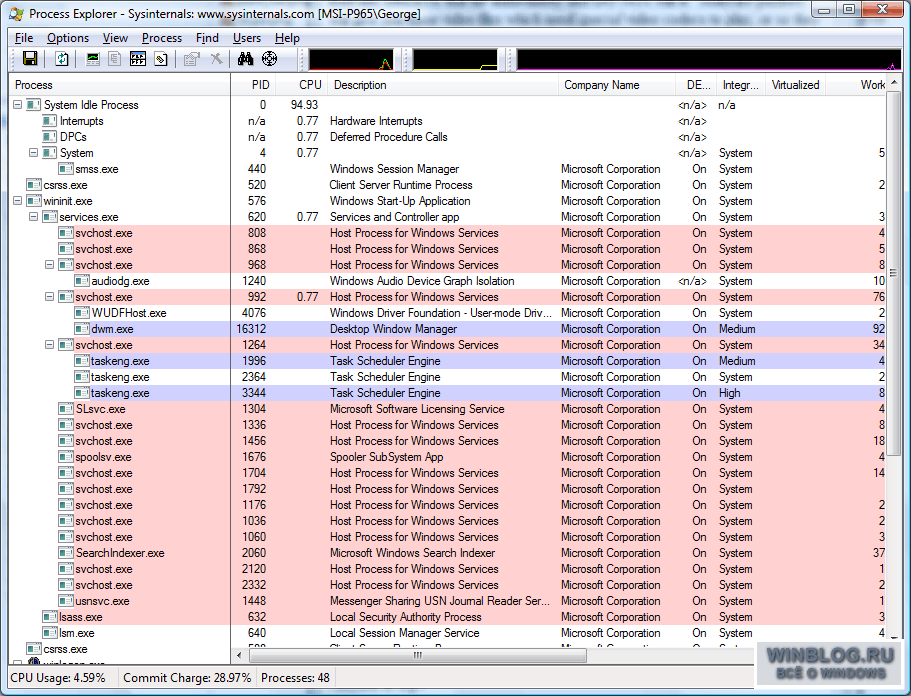911x696 pixels.
Task: Open the File menu
Action: (x=24, y=38)
